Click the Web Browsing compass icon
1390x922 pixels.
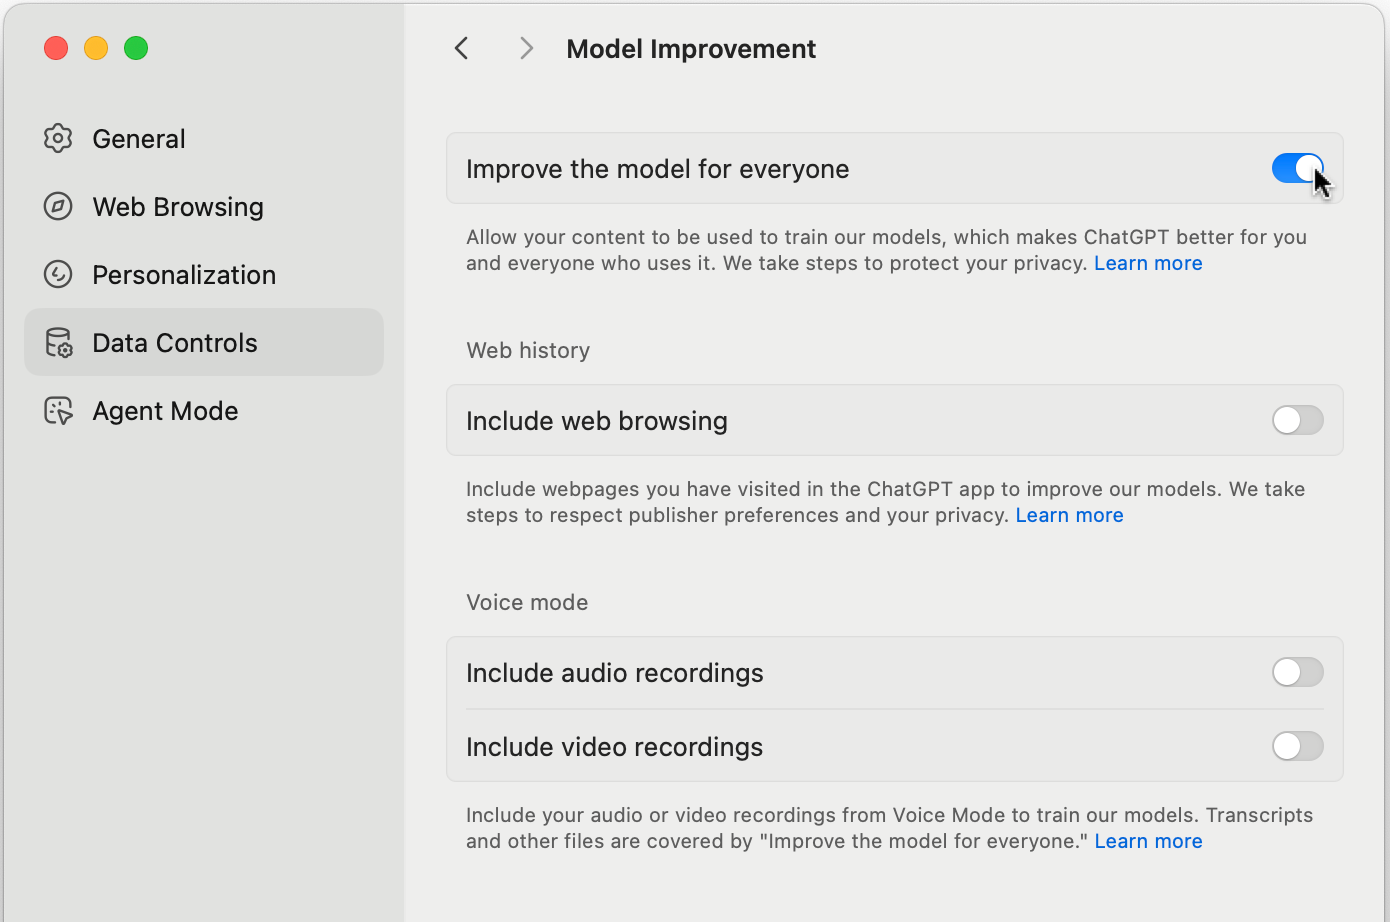58,206
